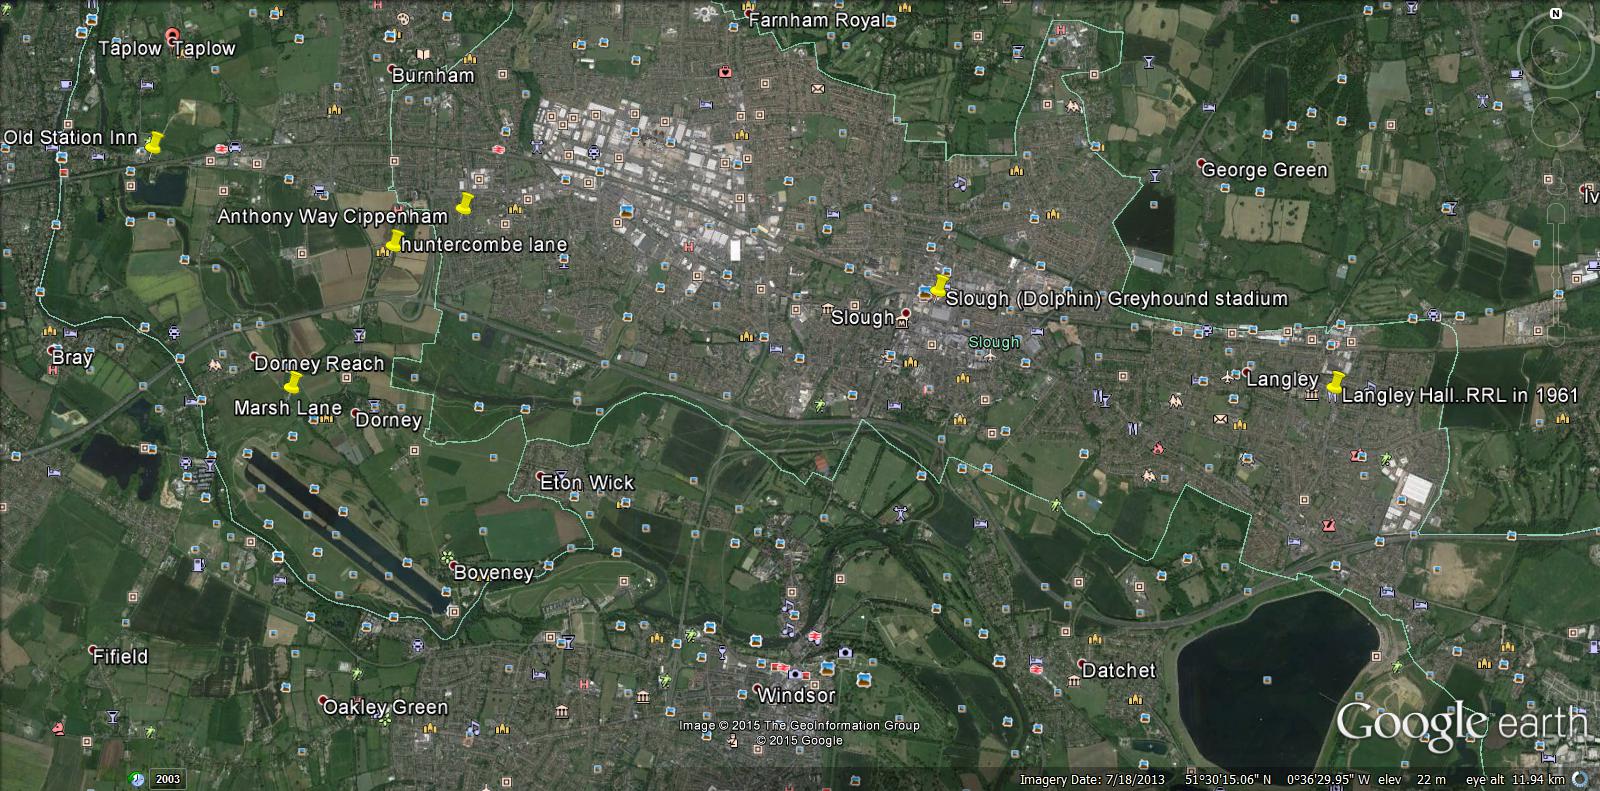This screenshot has height=791, width=1600.
Task: Click the Farnham Royal place label
Action: [x=816, y=20]
